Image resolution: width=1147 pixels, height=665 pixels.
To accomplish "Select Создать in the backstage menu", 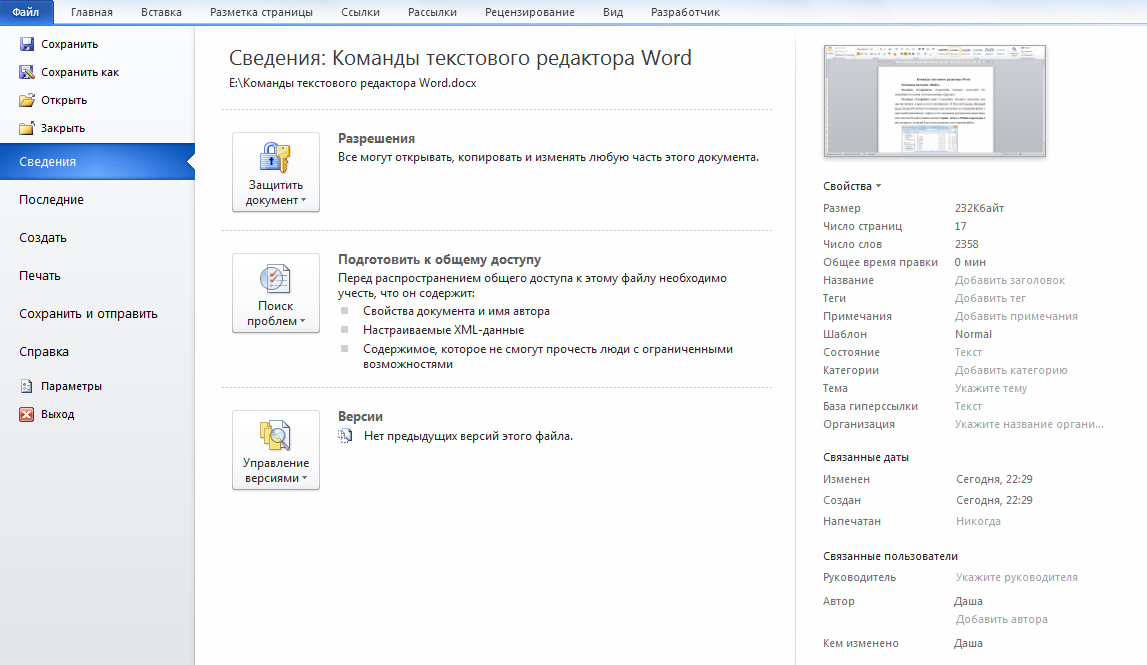I will [97, 238].
